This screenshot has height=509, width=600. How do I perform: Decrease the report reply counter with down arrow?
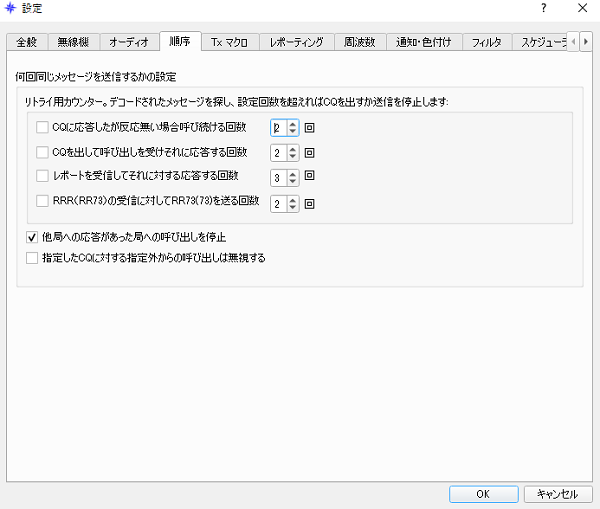click(292, 182)
